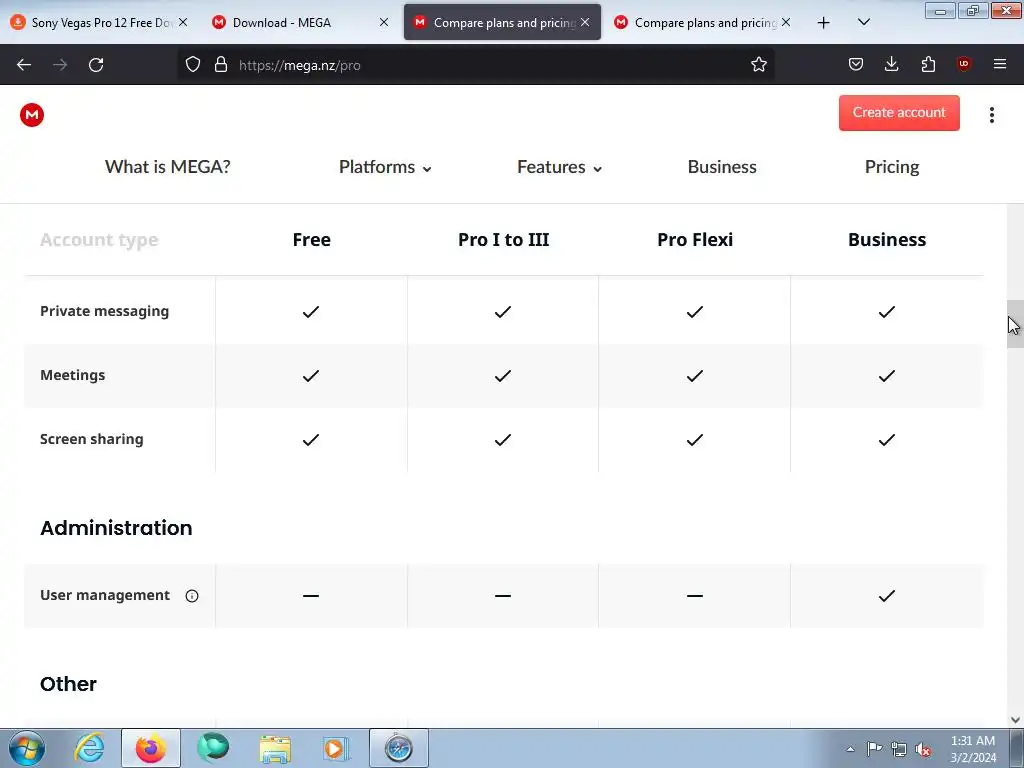This screenshot has width=1024, height=768.
Task: Close the active Compare plans tab
Action: pos(585,22)
